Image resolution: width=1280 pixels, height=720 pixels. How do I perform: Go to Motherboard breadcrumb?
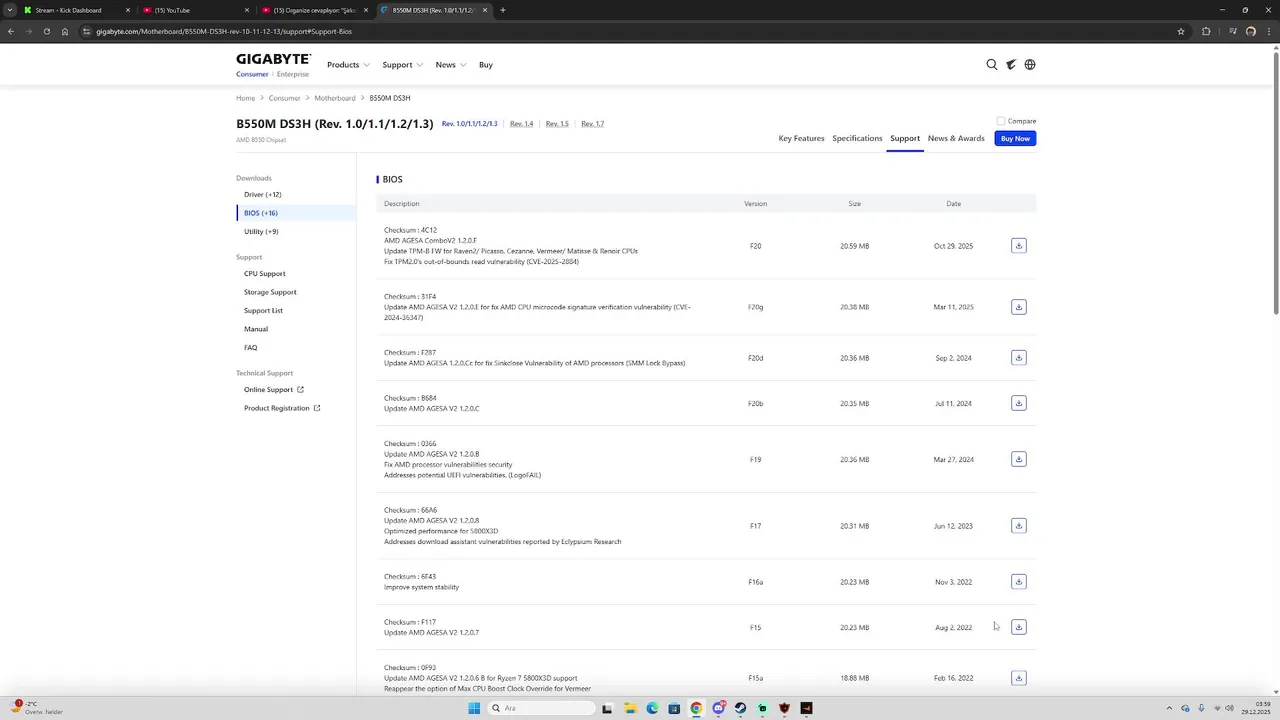(x=335, y=98)
